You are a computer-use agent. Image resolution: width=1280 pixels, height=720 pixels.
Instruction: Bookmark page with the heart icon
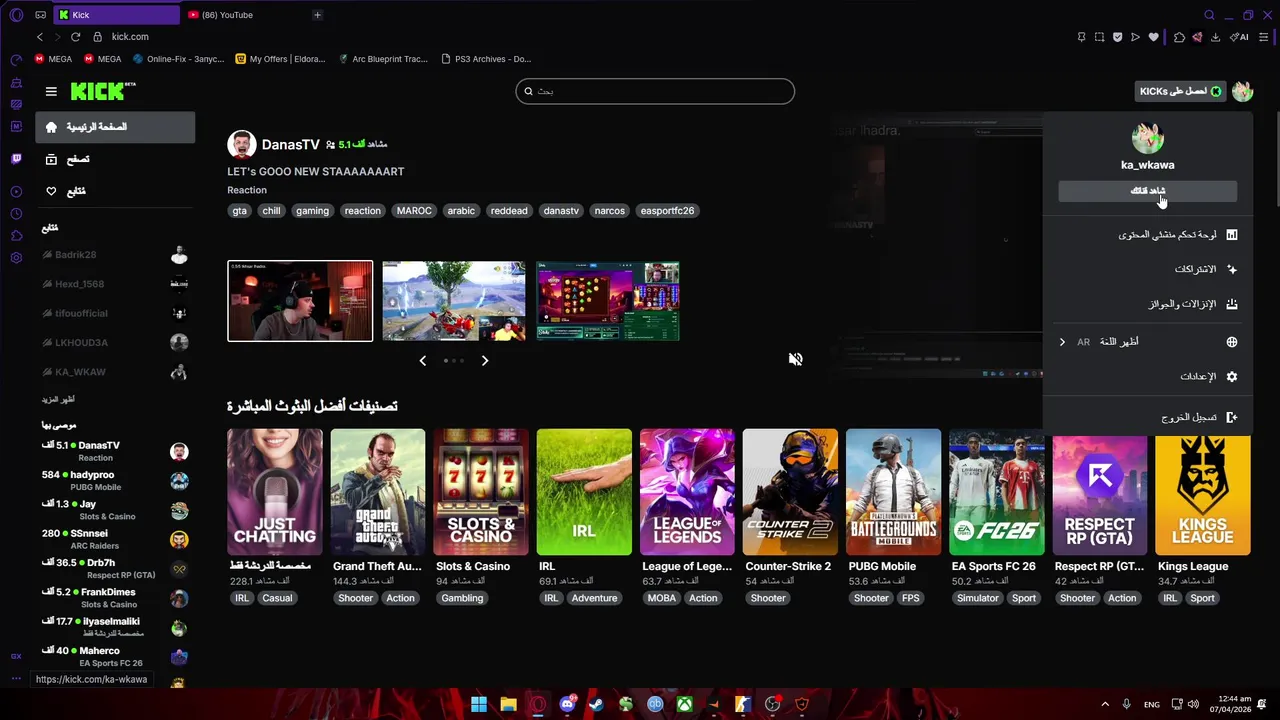click(x=1153, y=37)
